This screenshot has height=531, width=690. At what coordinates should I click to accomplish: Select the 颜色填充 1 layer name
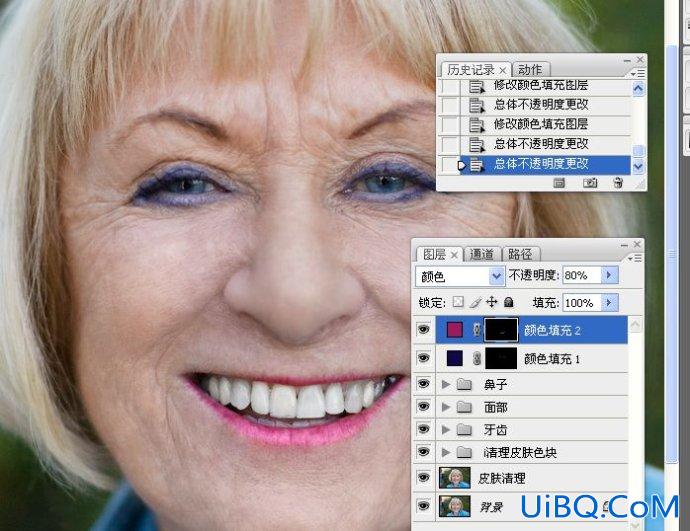[x=552, y=359]
